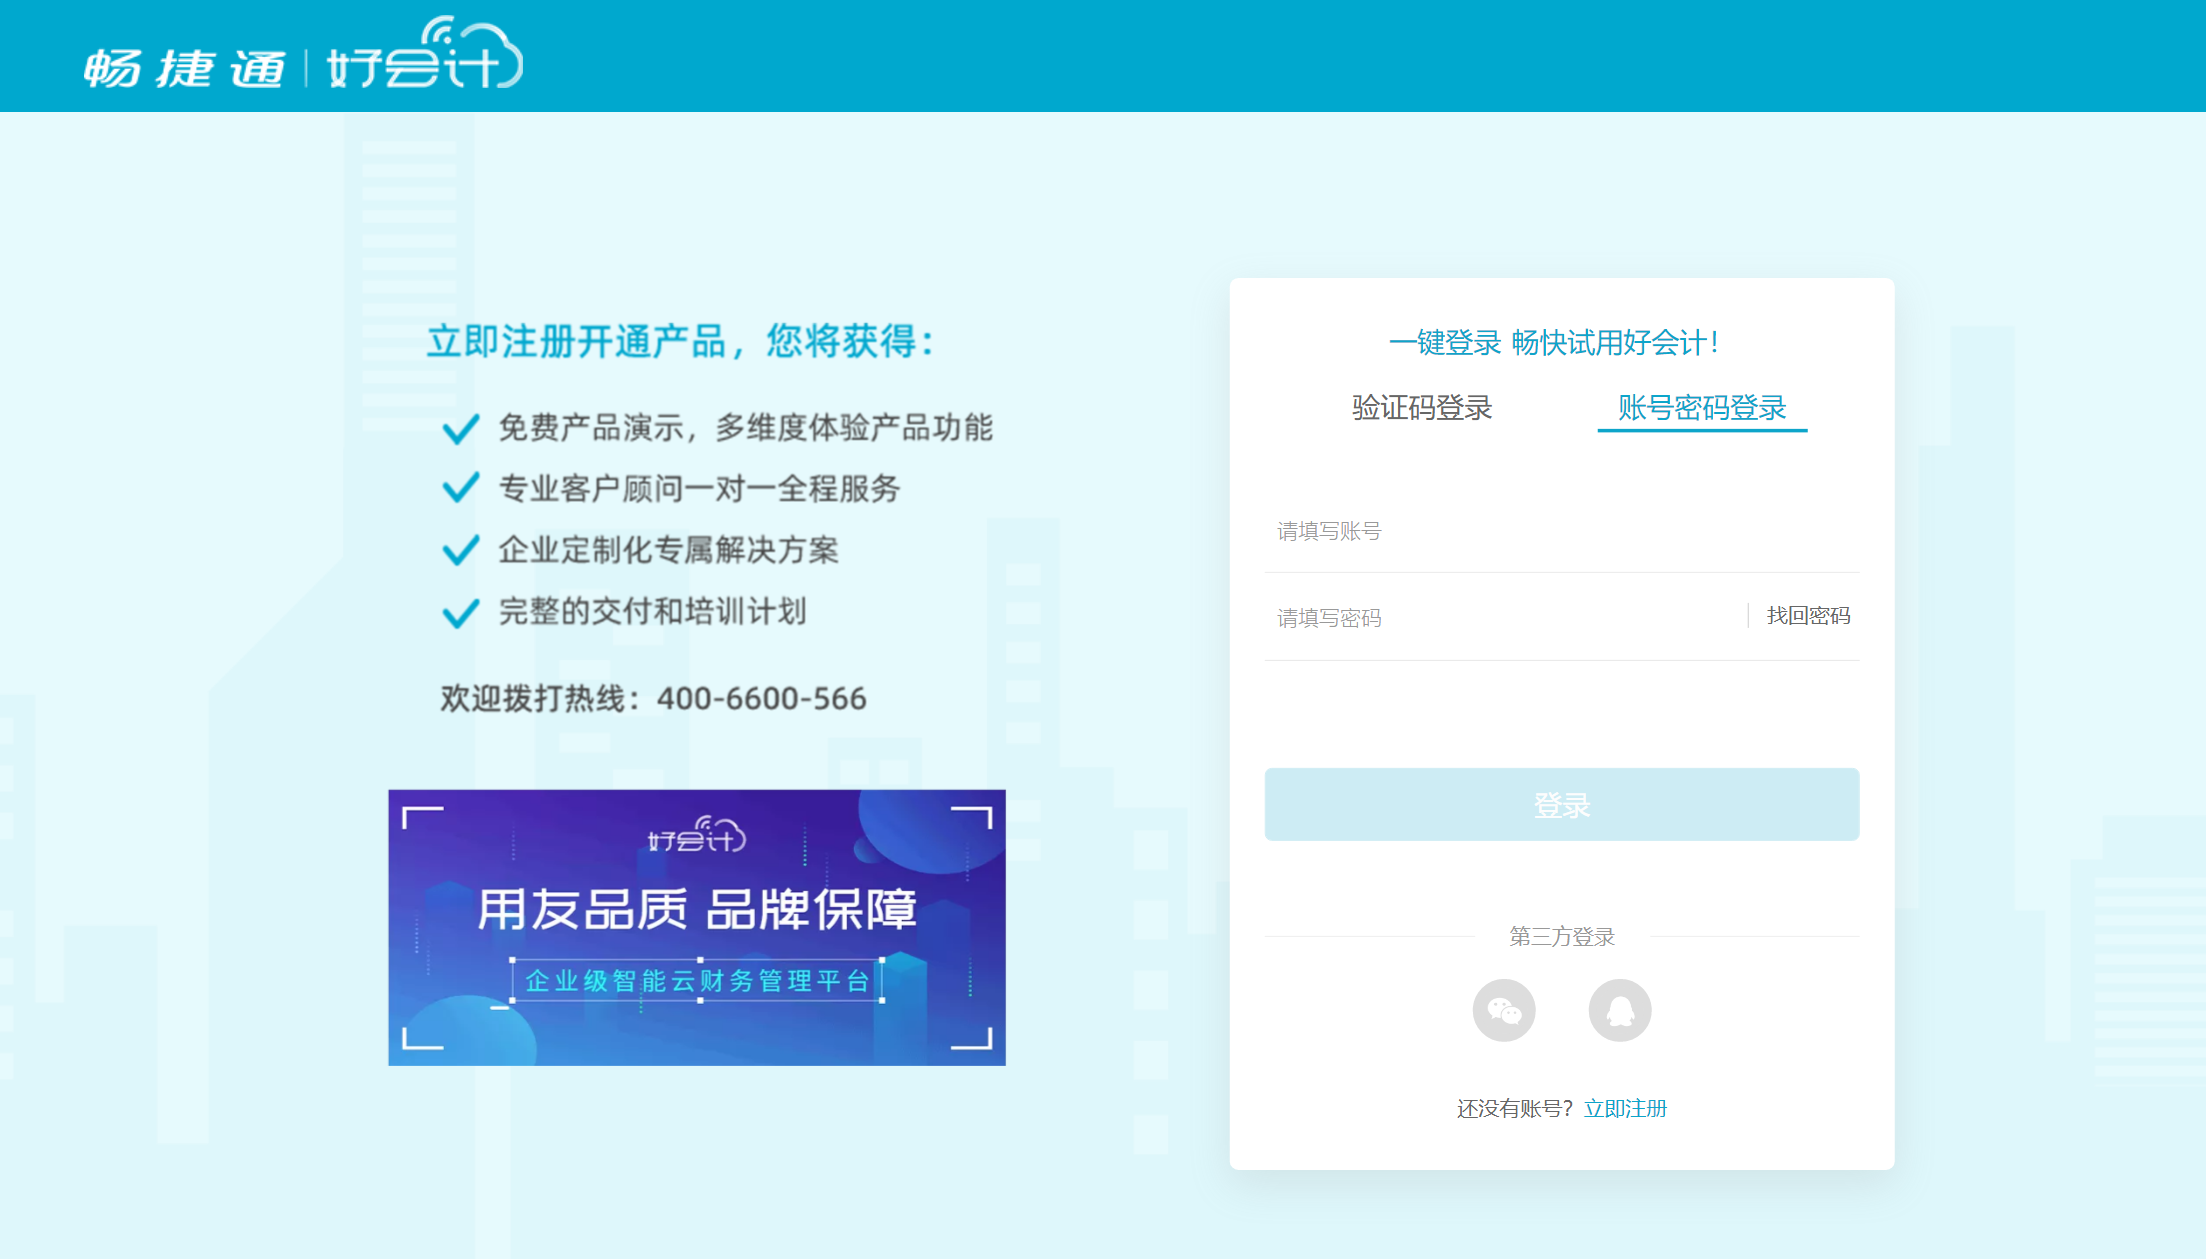Click the WeChat third-party login icon
Screen dimensions: 2206x1259
point(1503,1010)
